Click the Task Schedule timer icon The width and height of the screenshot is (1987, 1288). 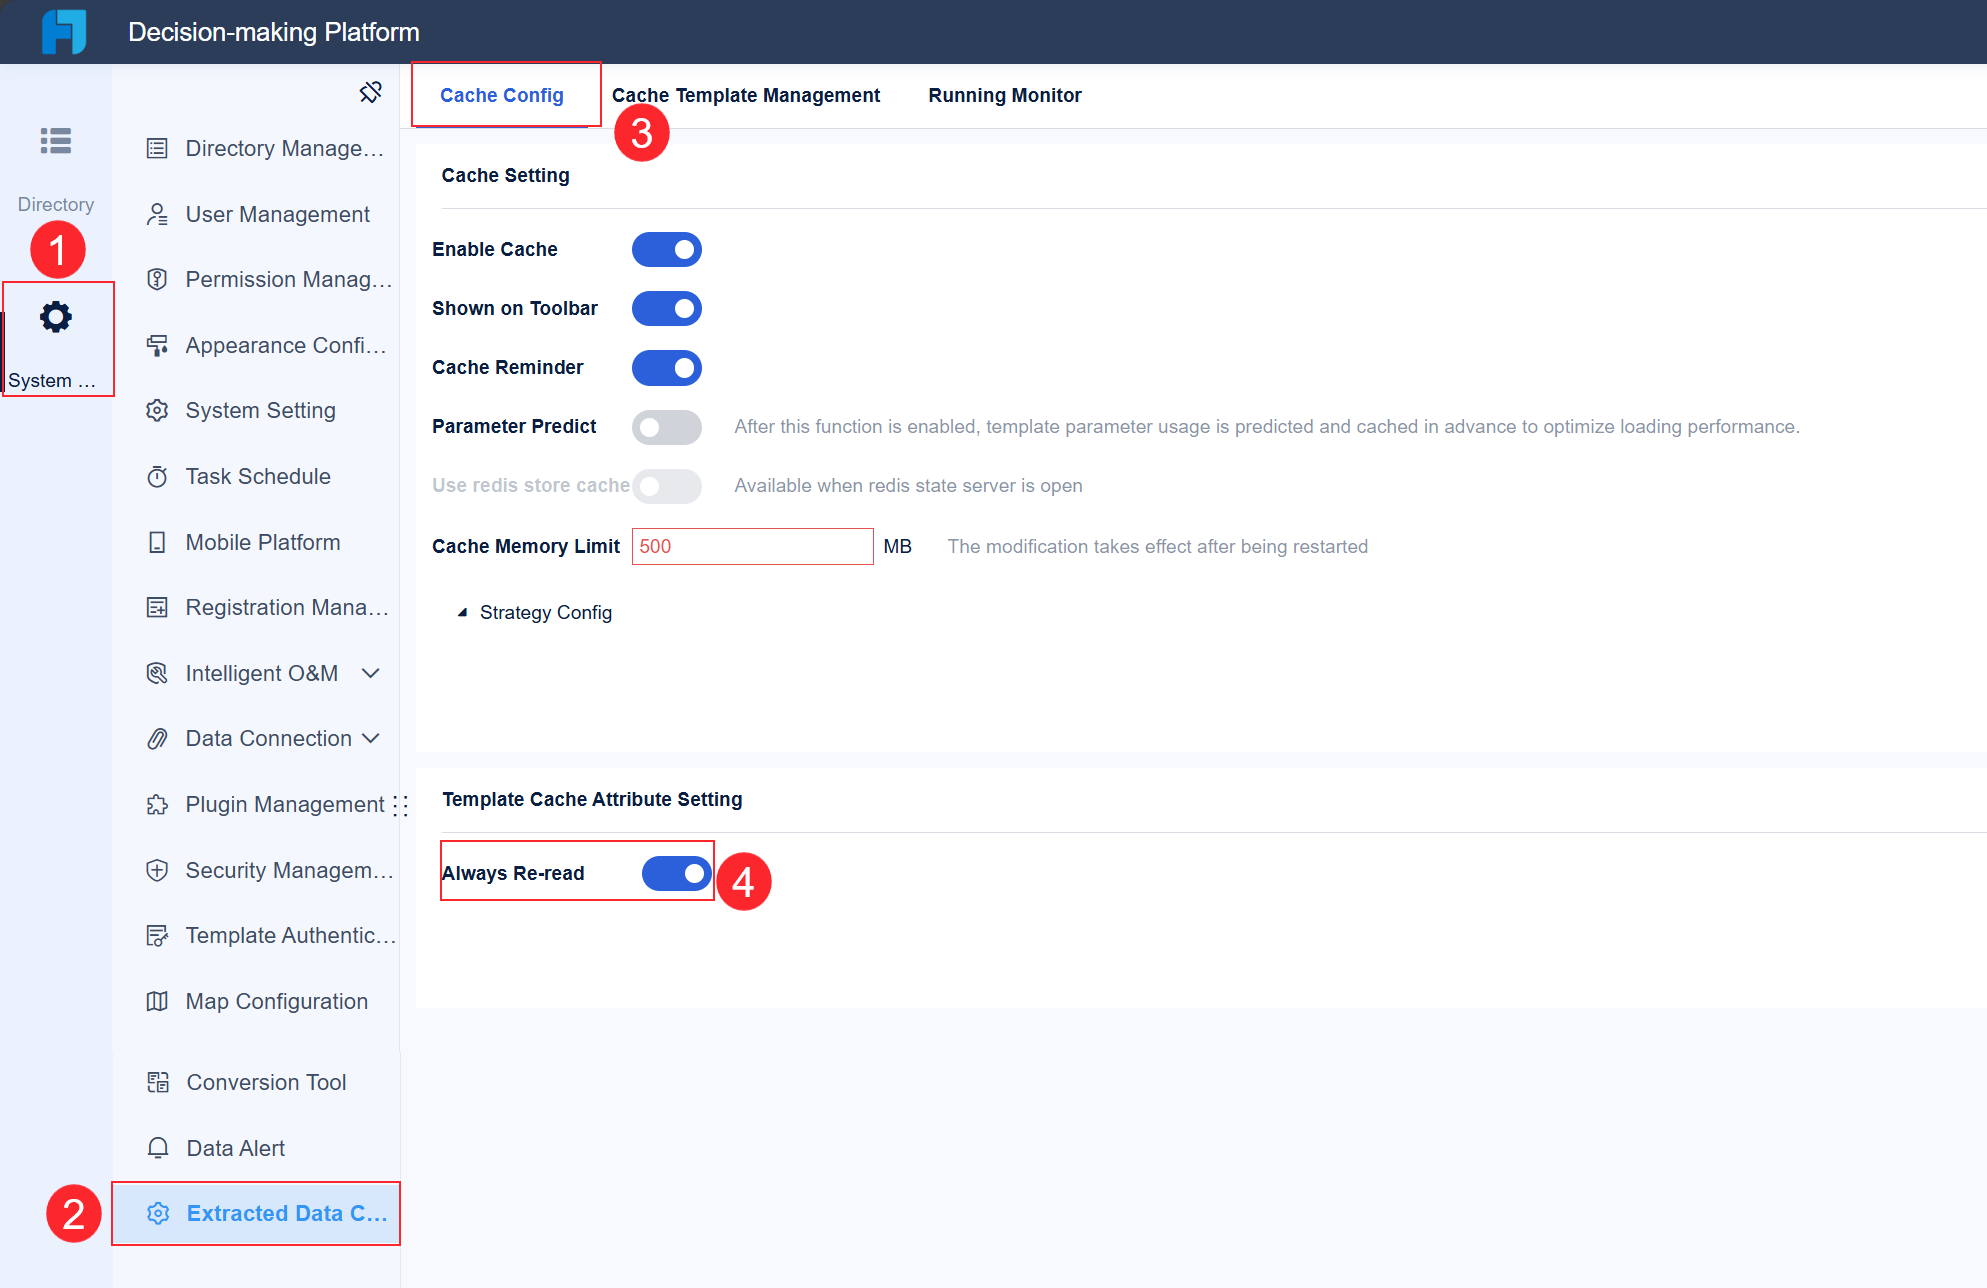click(x=157, y=476)
